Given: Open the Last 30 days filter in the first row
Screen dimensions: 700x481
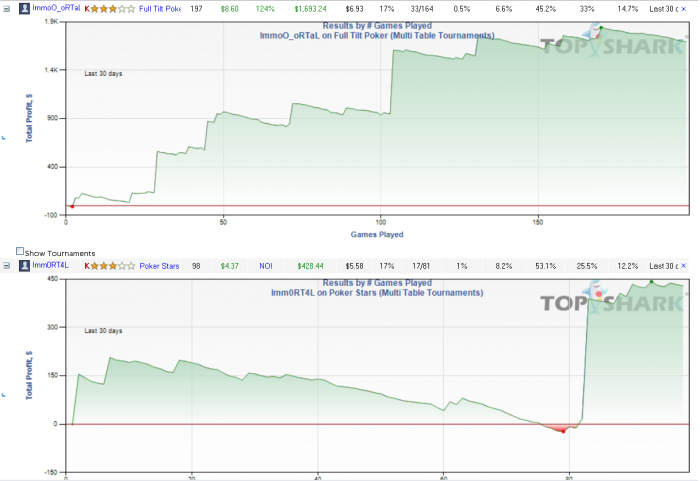Looking at the screenshot, I should pos(663,9).
